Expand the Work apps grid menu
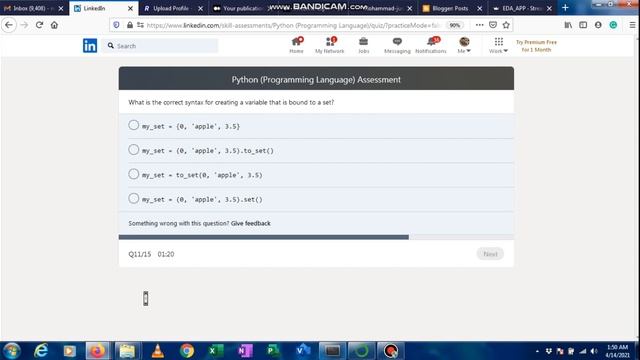Viewport: 640px width, 360px height. click(x=498, y=45)
